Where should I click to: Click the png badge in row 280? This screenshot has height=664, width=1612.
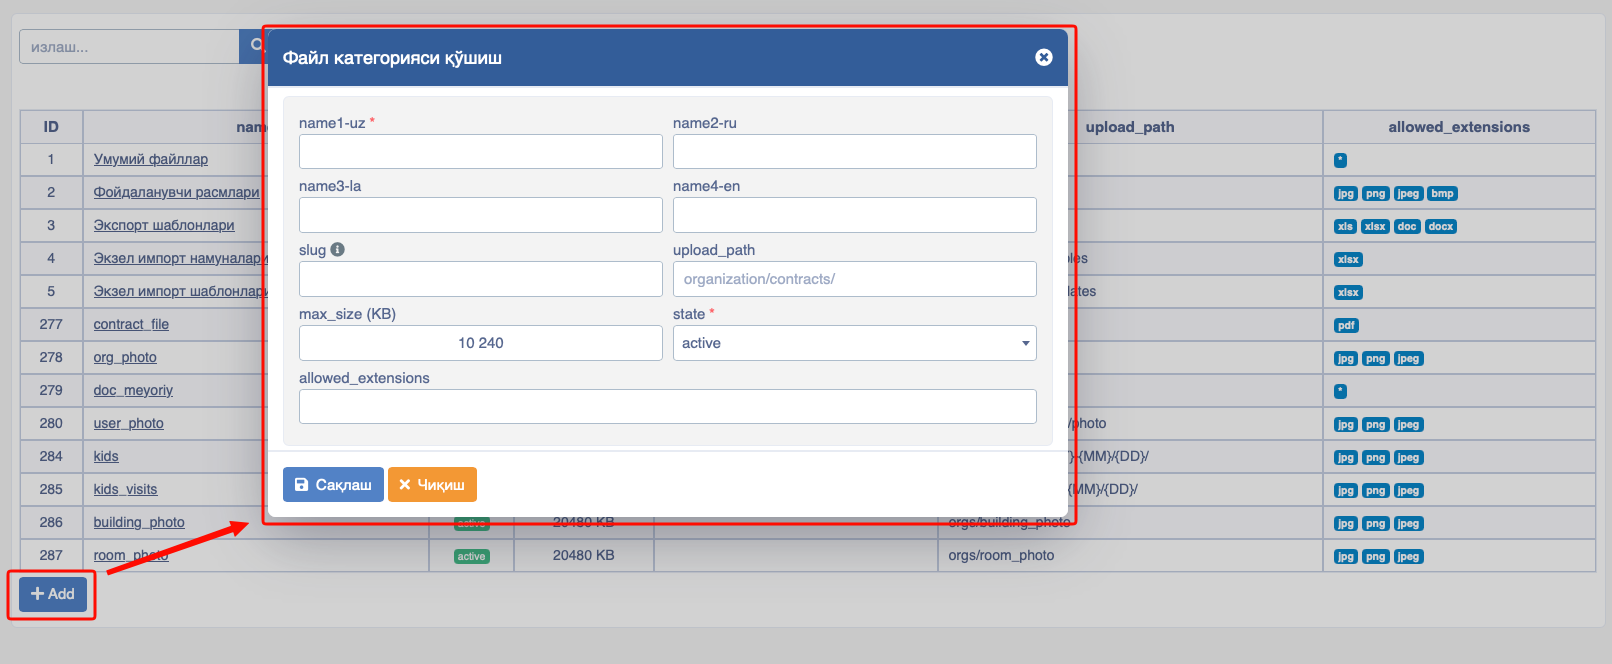(x=1376, y=424)
